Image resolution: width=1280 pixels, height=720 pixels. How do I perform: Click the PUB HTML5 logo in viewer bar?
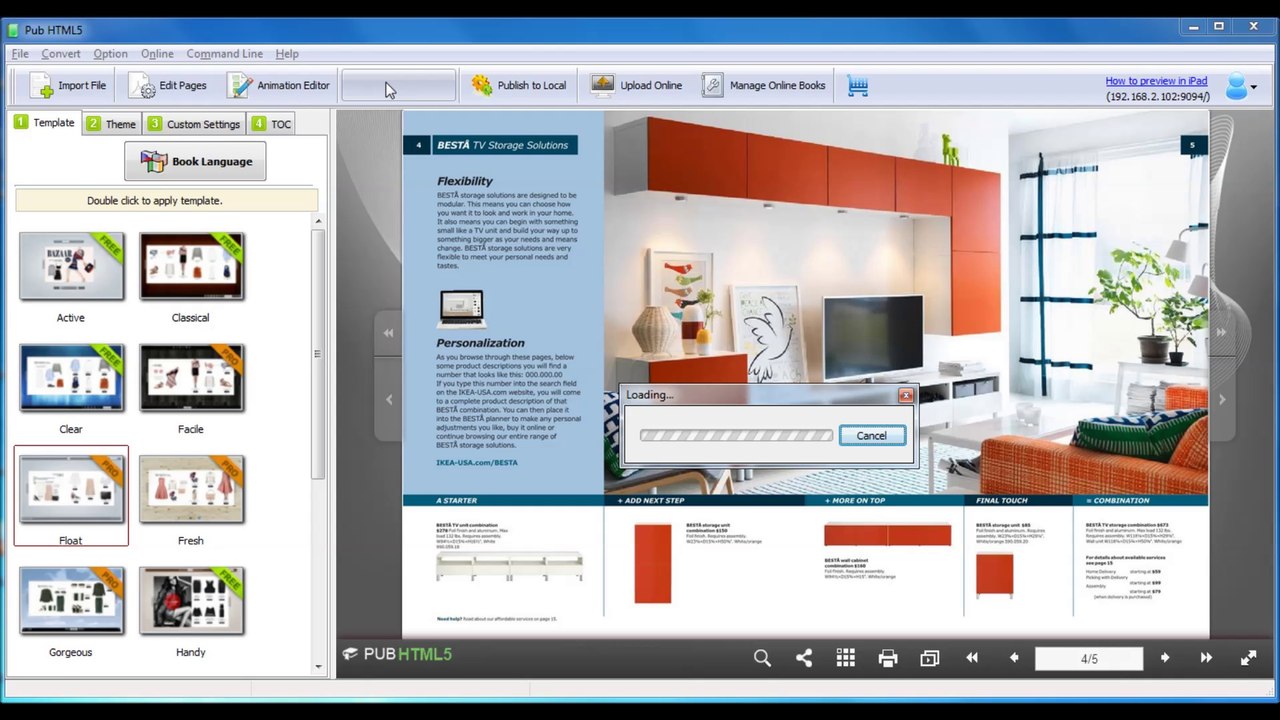398,654
